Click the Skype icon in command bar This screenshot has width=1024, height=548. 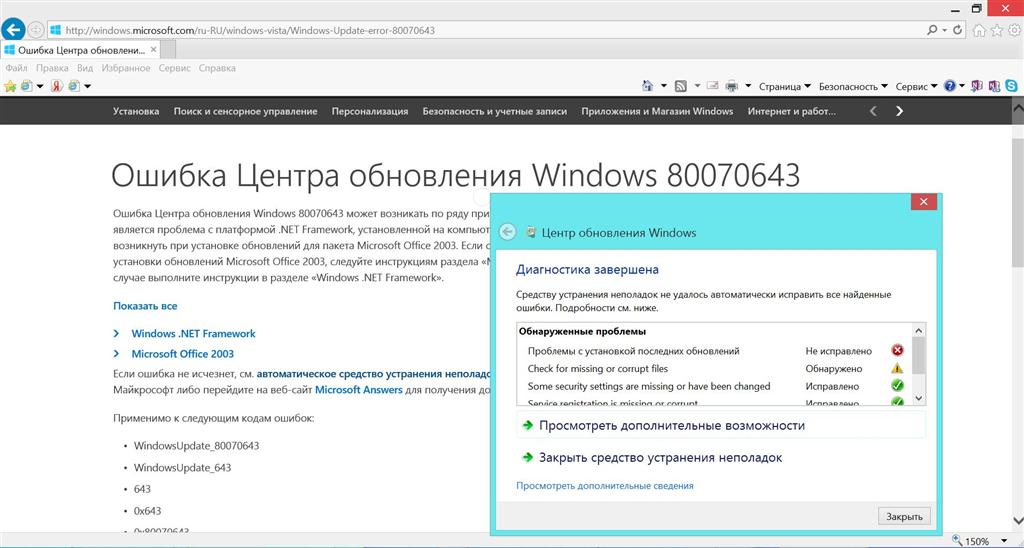click(1012, 86)
